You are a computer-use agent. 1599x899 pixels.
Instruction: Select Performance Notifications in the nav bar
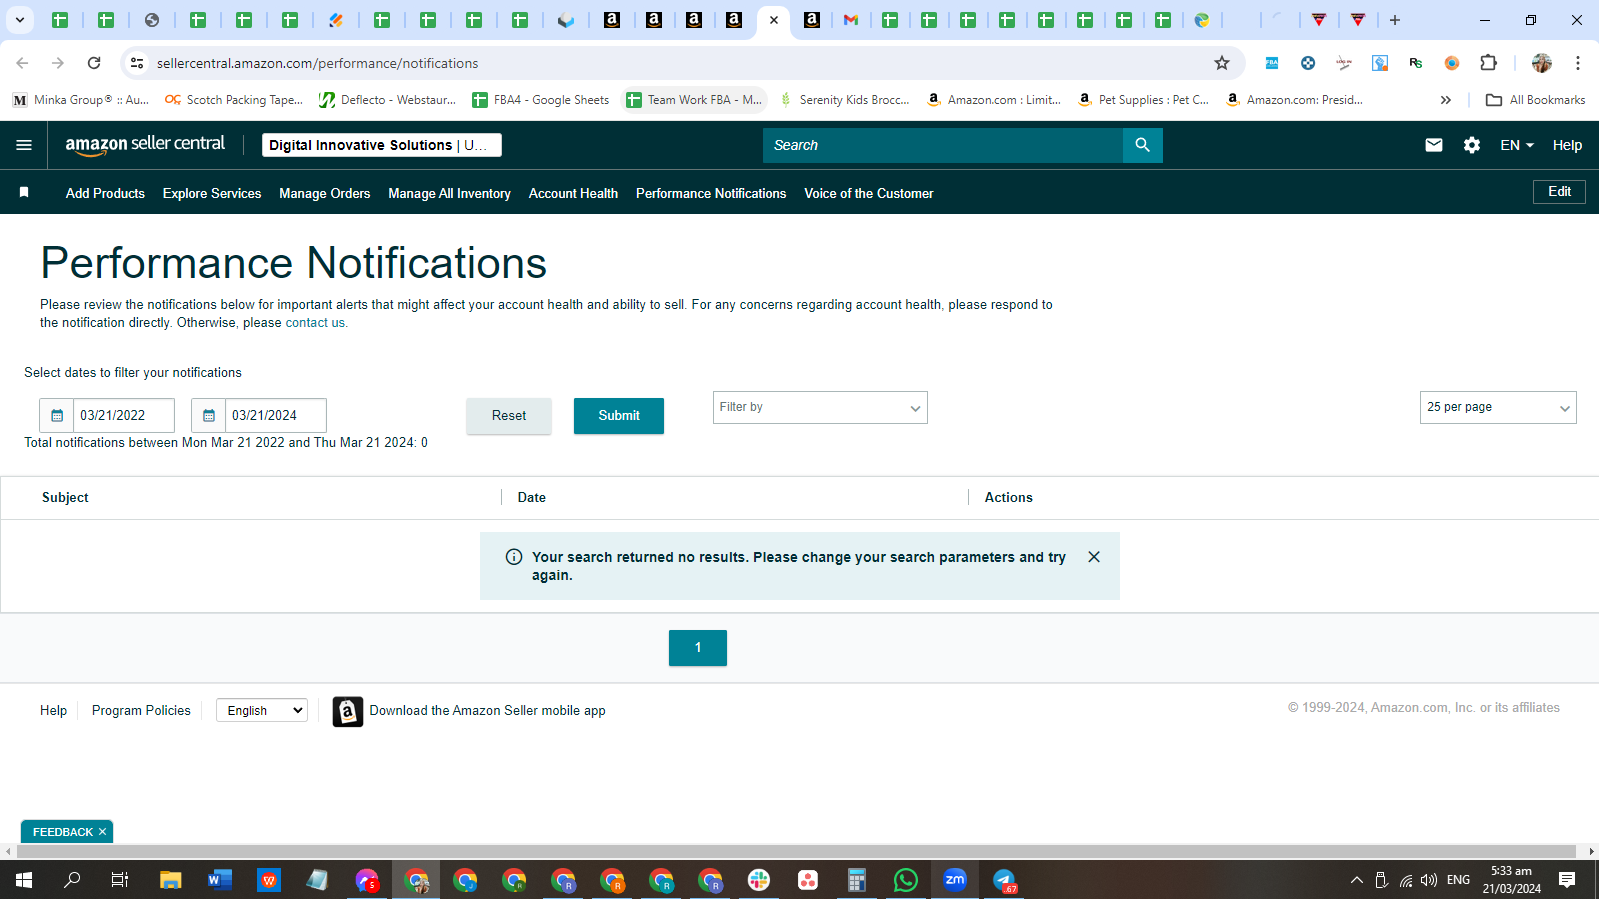711,193
